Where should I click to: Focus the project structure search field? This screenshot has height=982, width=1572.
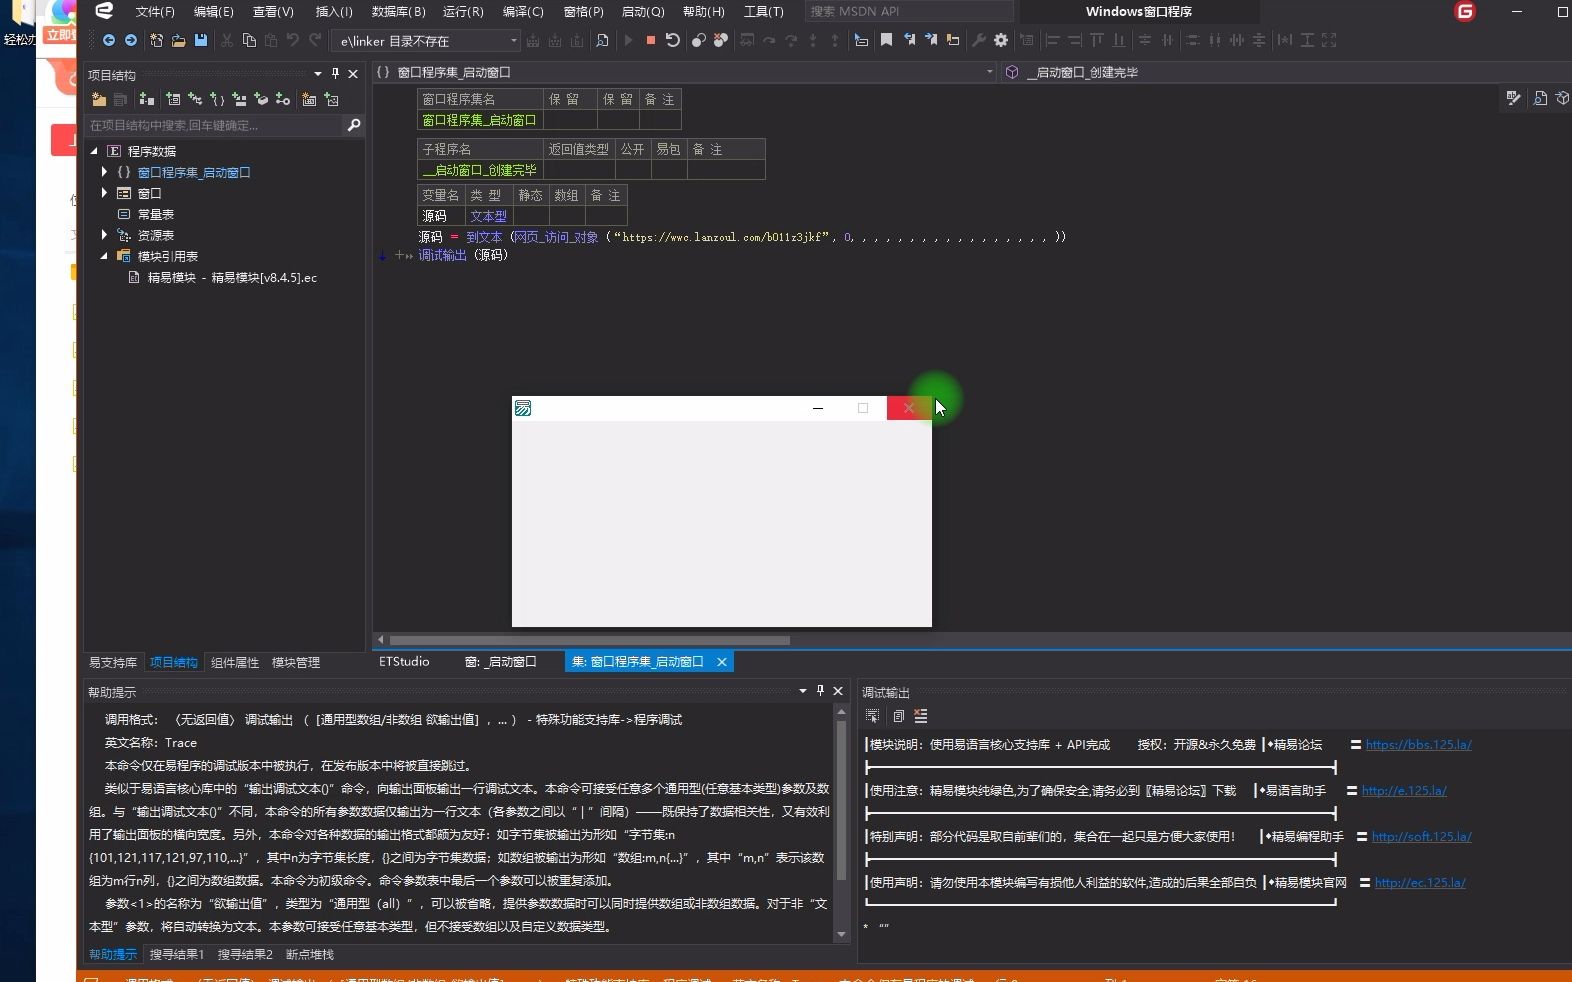click(214, 125)
